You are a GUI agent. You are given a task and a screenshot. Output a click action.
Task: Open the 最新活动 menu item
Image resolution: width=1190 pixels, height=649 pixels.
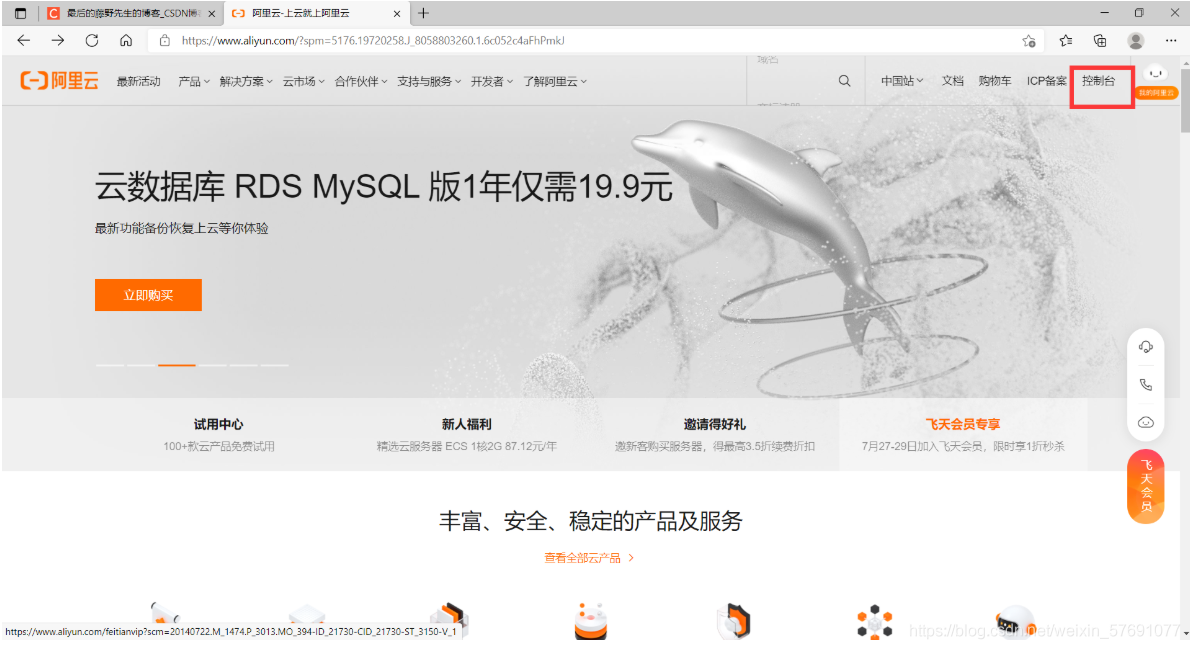click(138, 81)
